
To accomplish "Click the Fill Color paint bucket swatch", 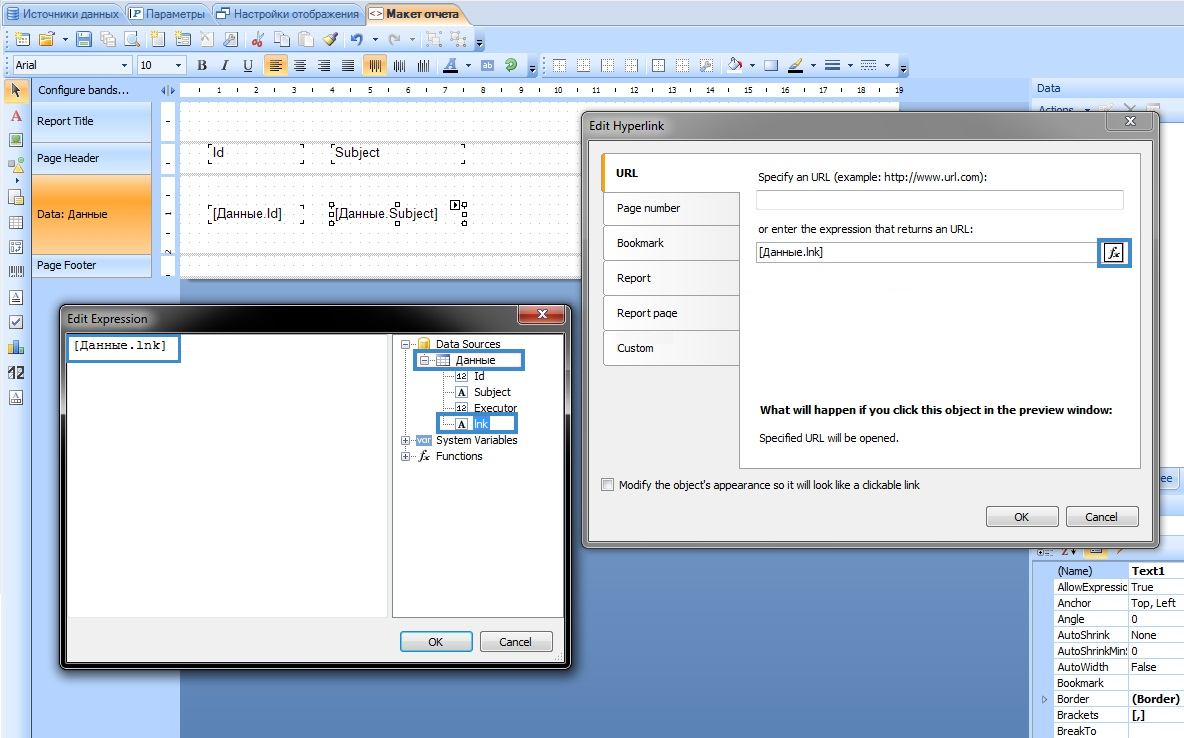I will [735, 66].
